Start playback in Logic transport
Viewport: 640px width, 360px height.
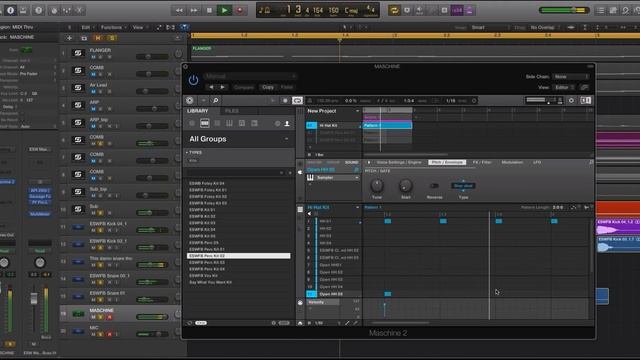click(x=224, y=10)
